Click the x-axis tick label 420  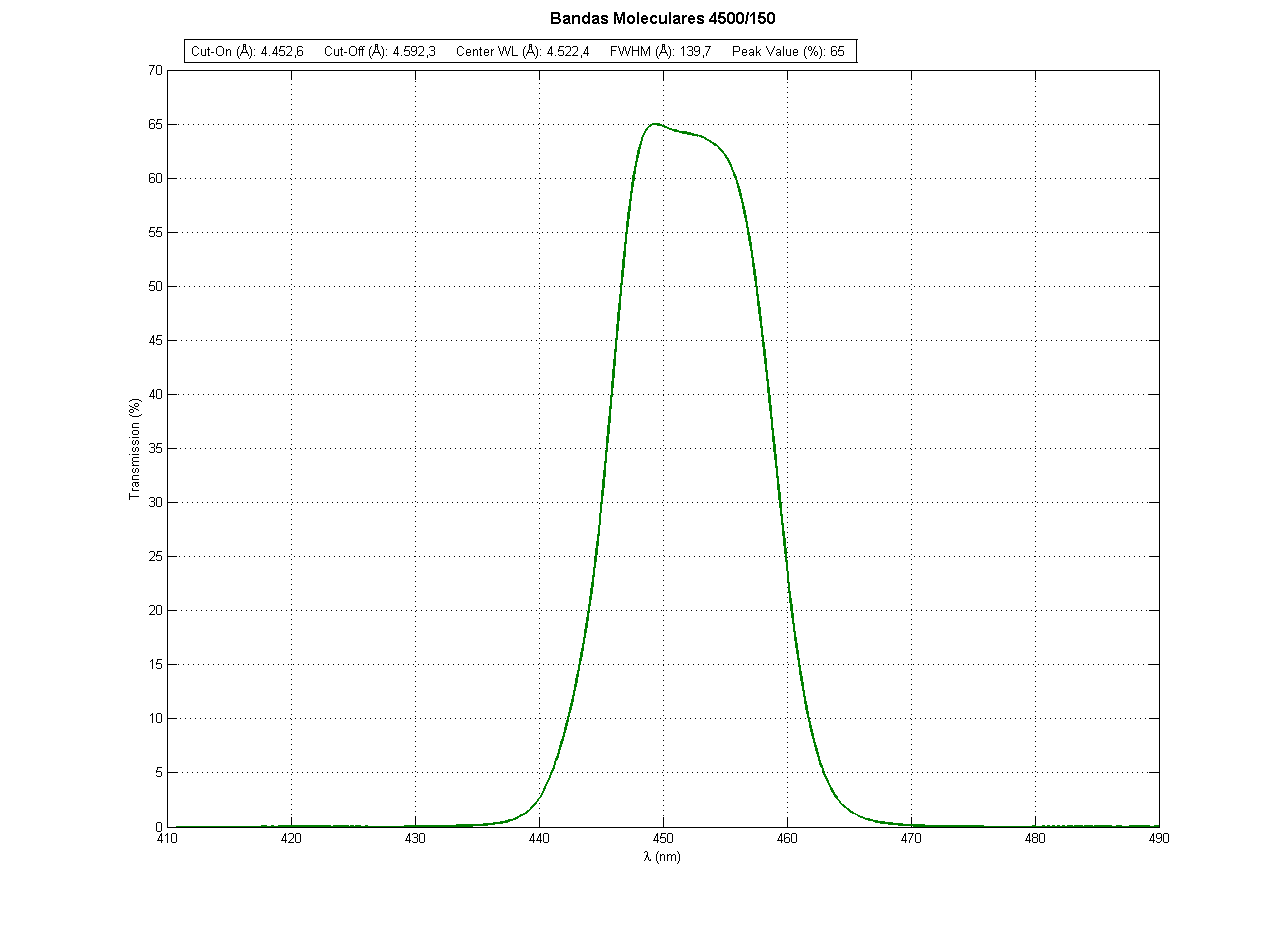click(291, 840)
